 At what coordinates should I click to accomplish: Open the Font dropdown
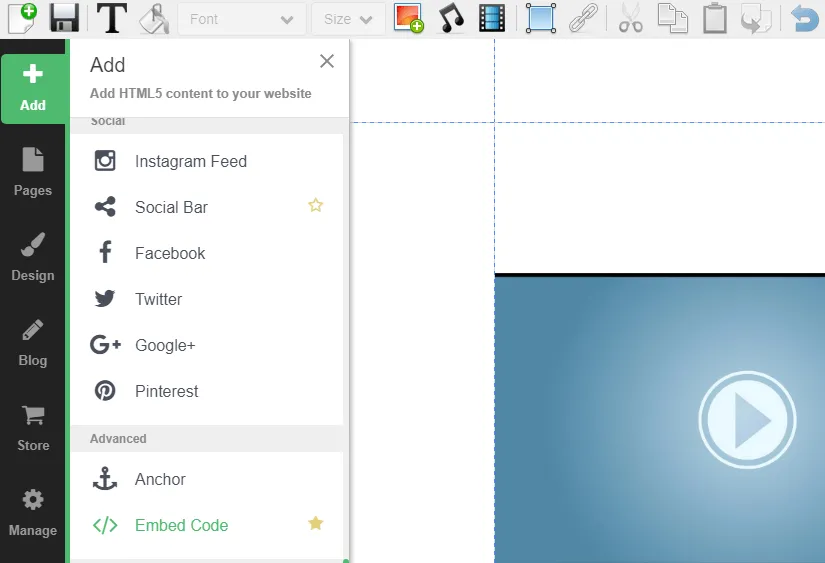click(x=242, y=19)
